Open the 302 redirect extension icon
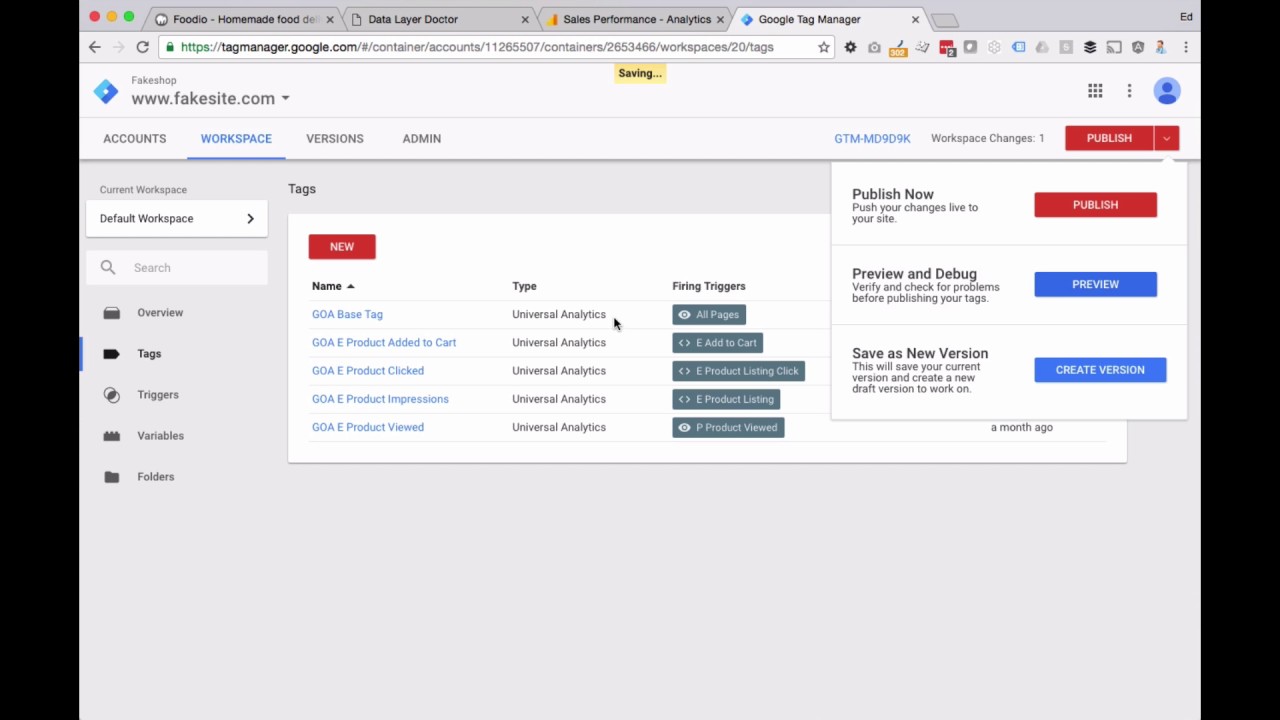Viewport: 1280px width, 720px height. (x=898, y=47)
